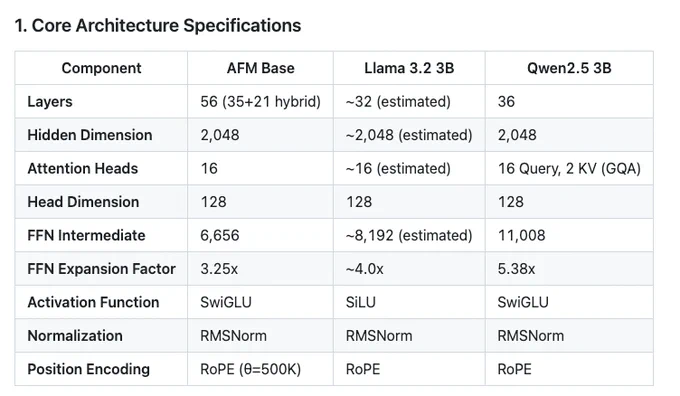Select the RoPE (θ=500K) cell

click(250, 369)
